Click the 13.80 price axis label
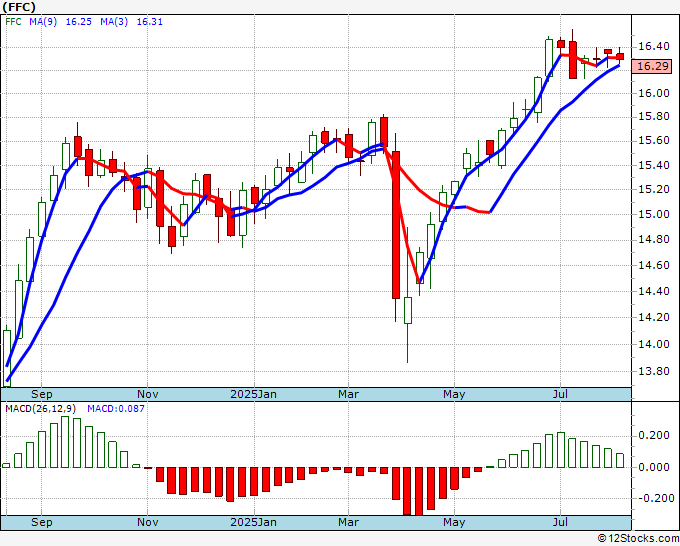This screenshot has height=546, width=680. coord(654,371)
